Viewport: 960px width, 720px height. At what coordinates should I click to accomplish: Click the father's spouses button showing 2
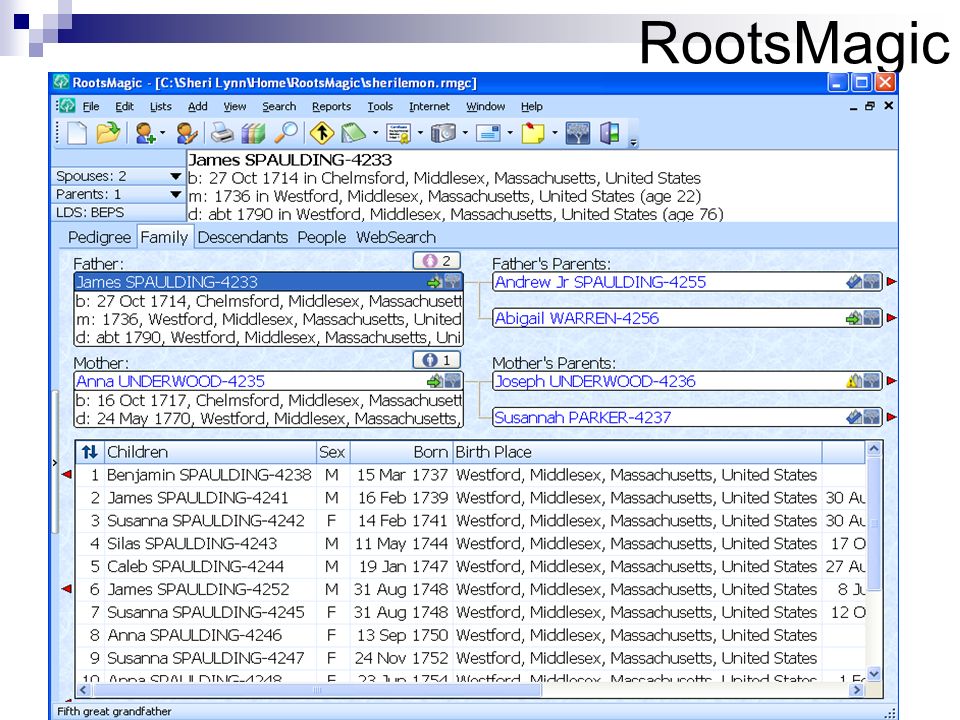click(437, 261)
